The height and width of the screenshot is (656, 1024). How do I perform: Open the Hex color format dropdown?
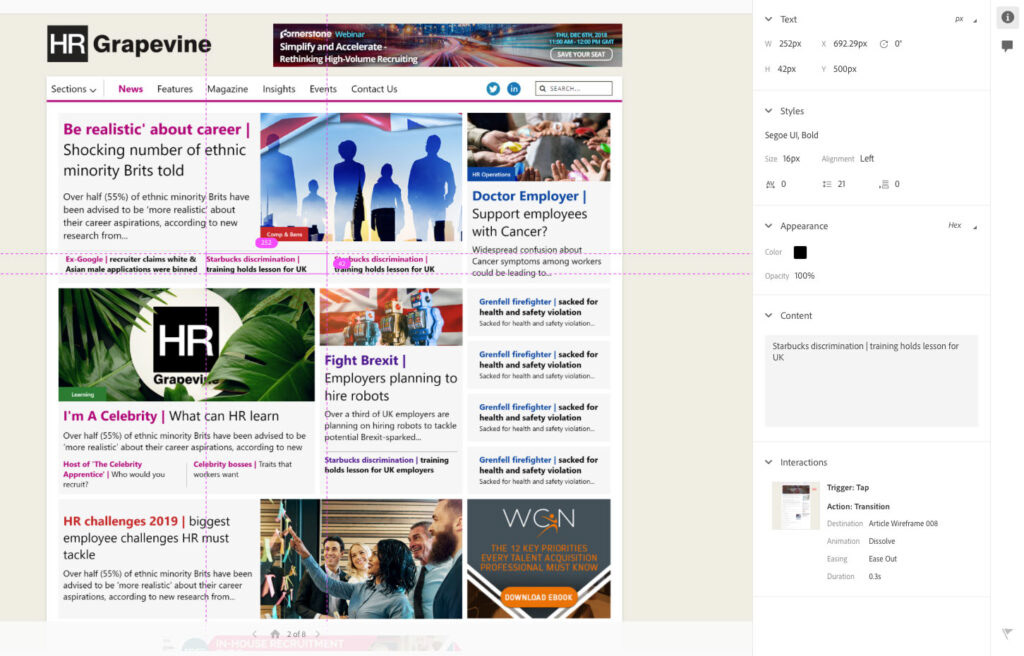(x=963, y=225)
